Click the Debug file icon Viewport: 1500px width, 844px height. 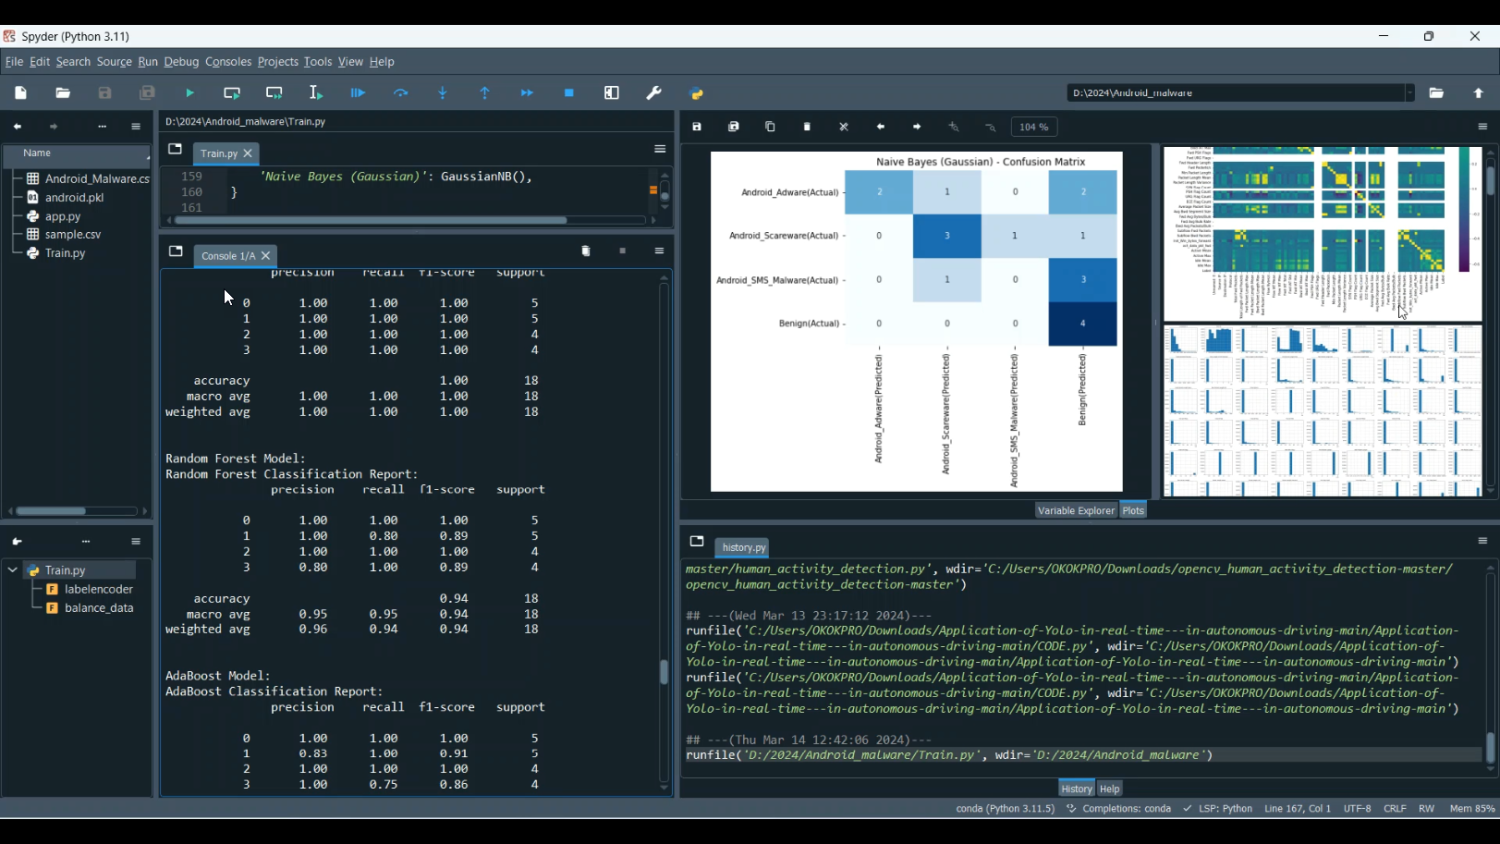coord(358,93)
